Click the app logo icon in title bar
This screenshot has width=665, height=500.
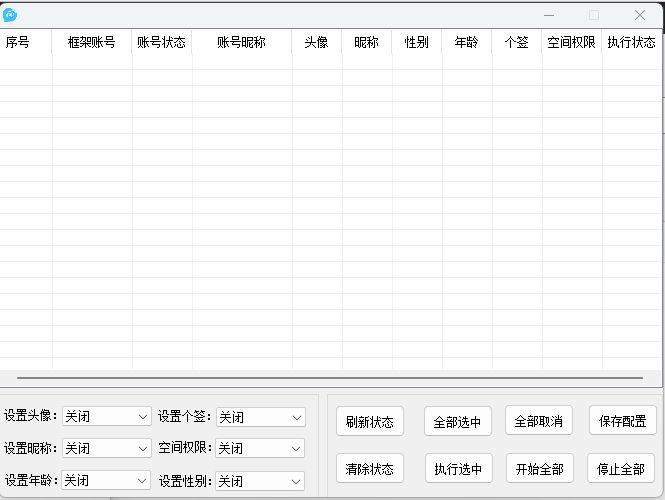(11, 15)
